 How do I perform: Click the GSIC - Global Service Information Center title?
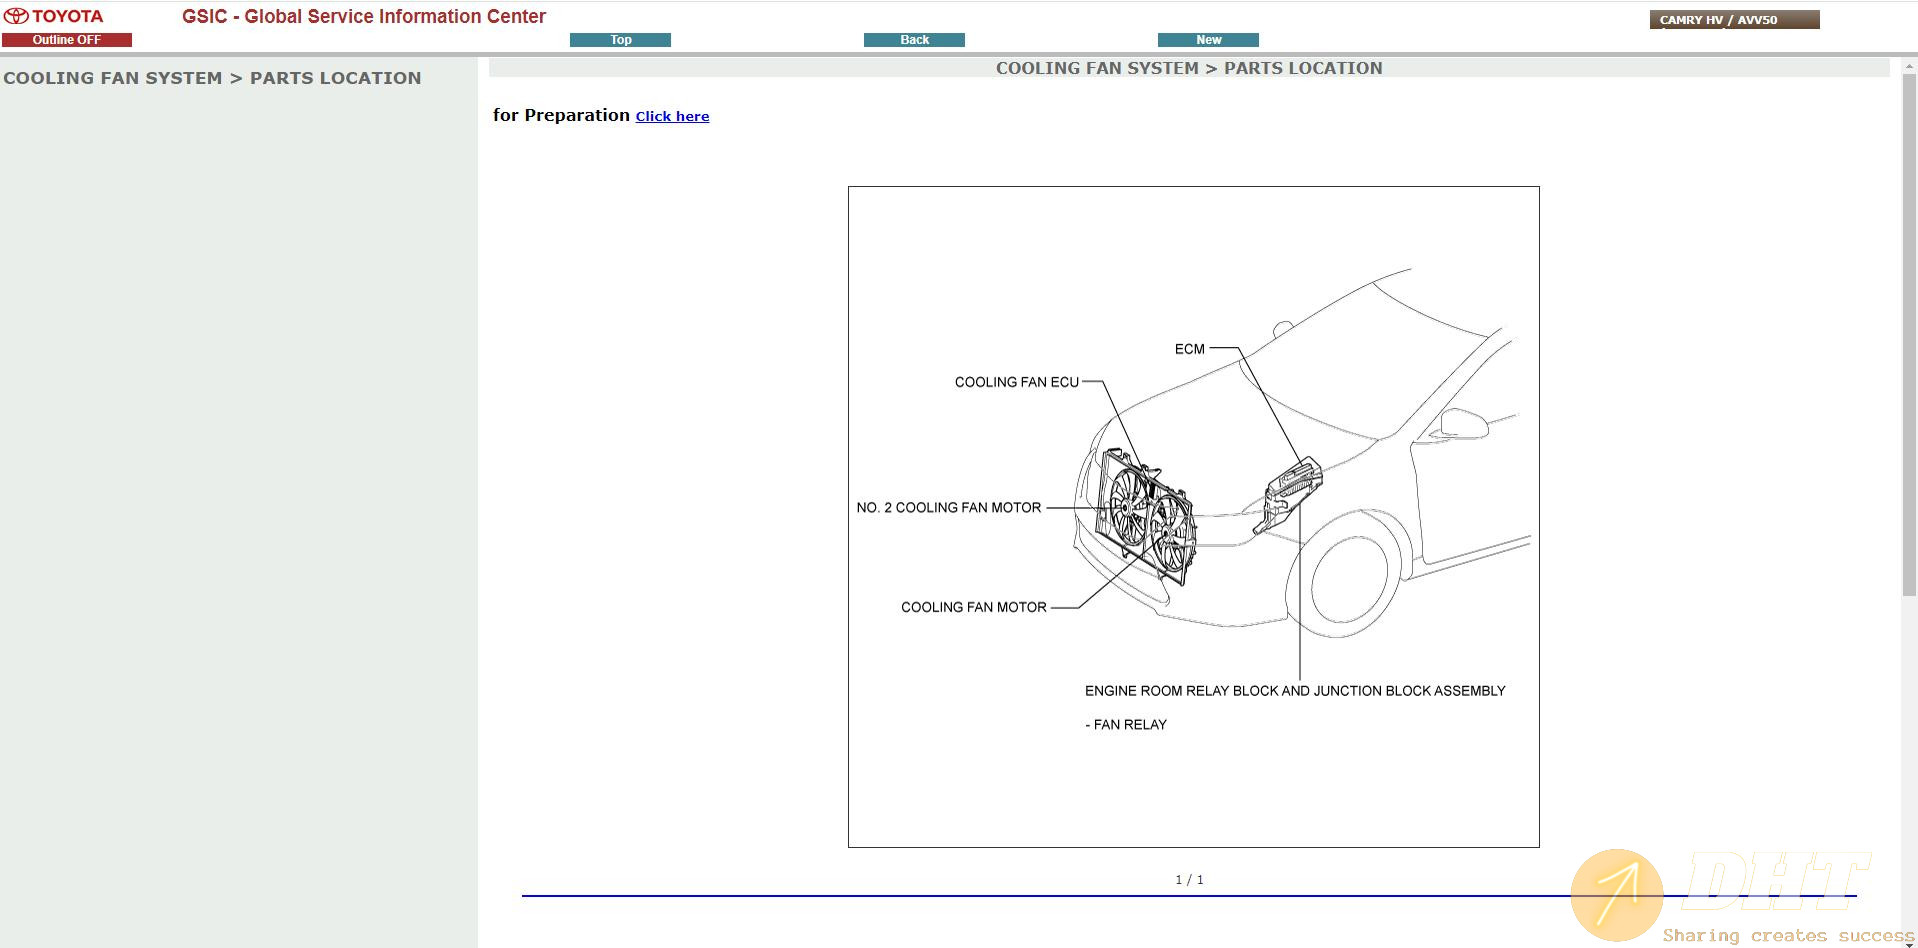point(364,16)
